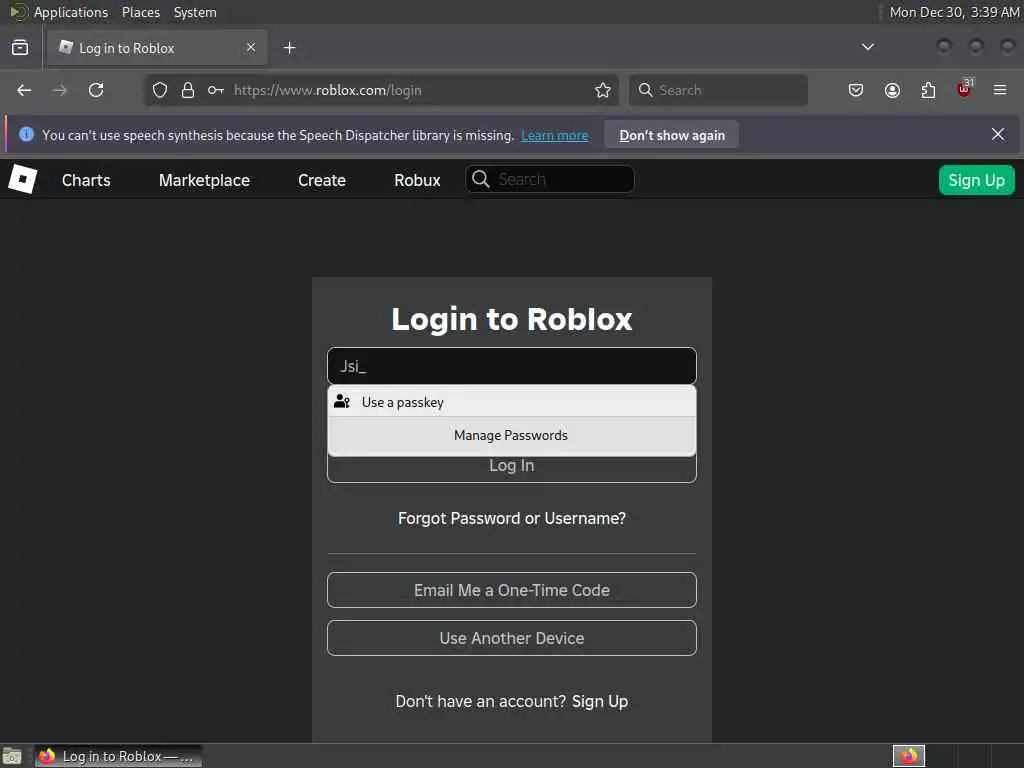Screen dimensions: 1024x768
Task: Click the clock showing Mon Dec 30
Action: [954, 12]
